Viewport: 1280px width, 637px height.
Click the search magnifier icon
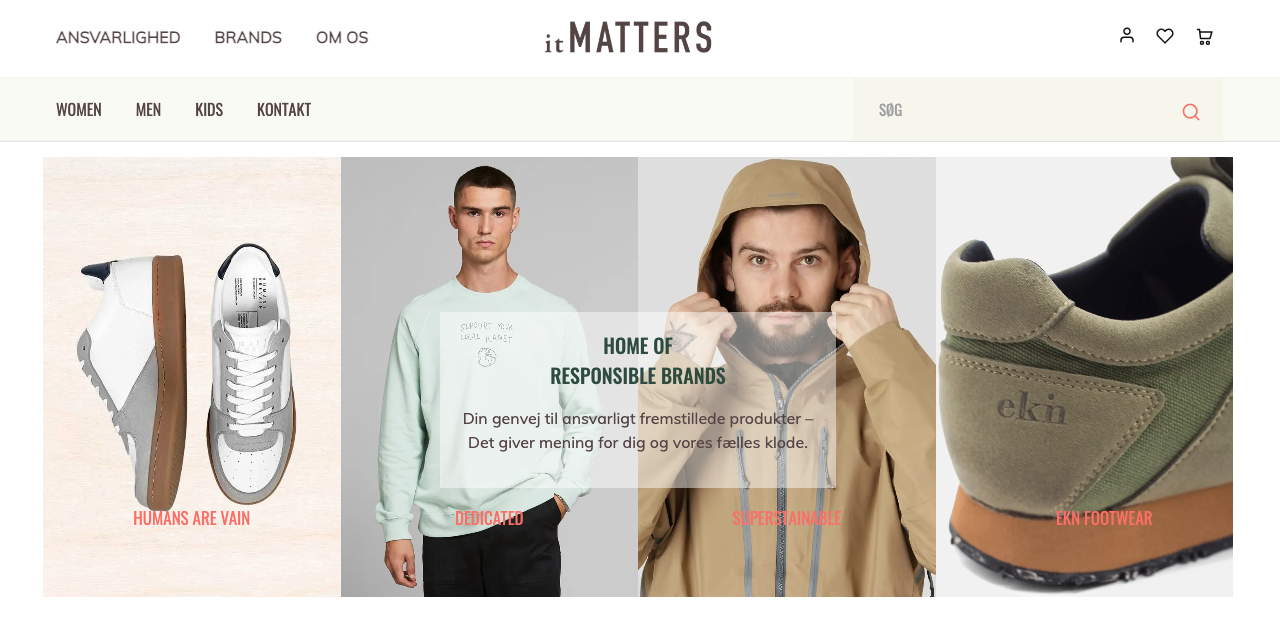click(1191, 112)
